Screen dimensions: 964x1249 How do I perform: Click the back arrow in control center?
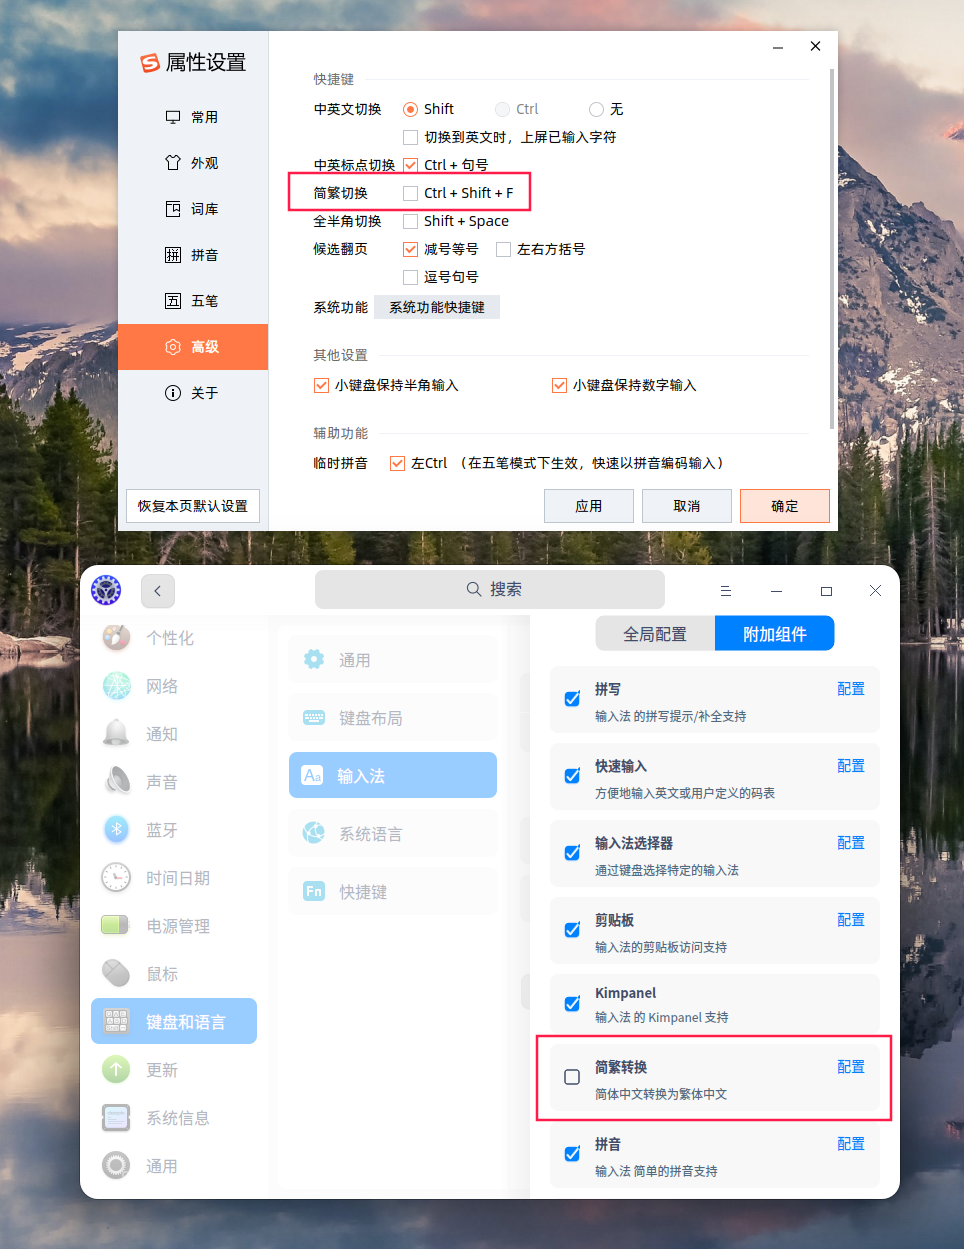(157, 590)
